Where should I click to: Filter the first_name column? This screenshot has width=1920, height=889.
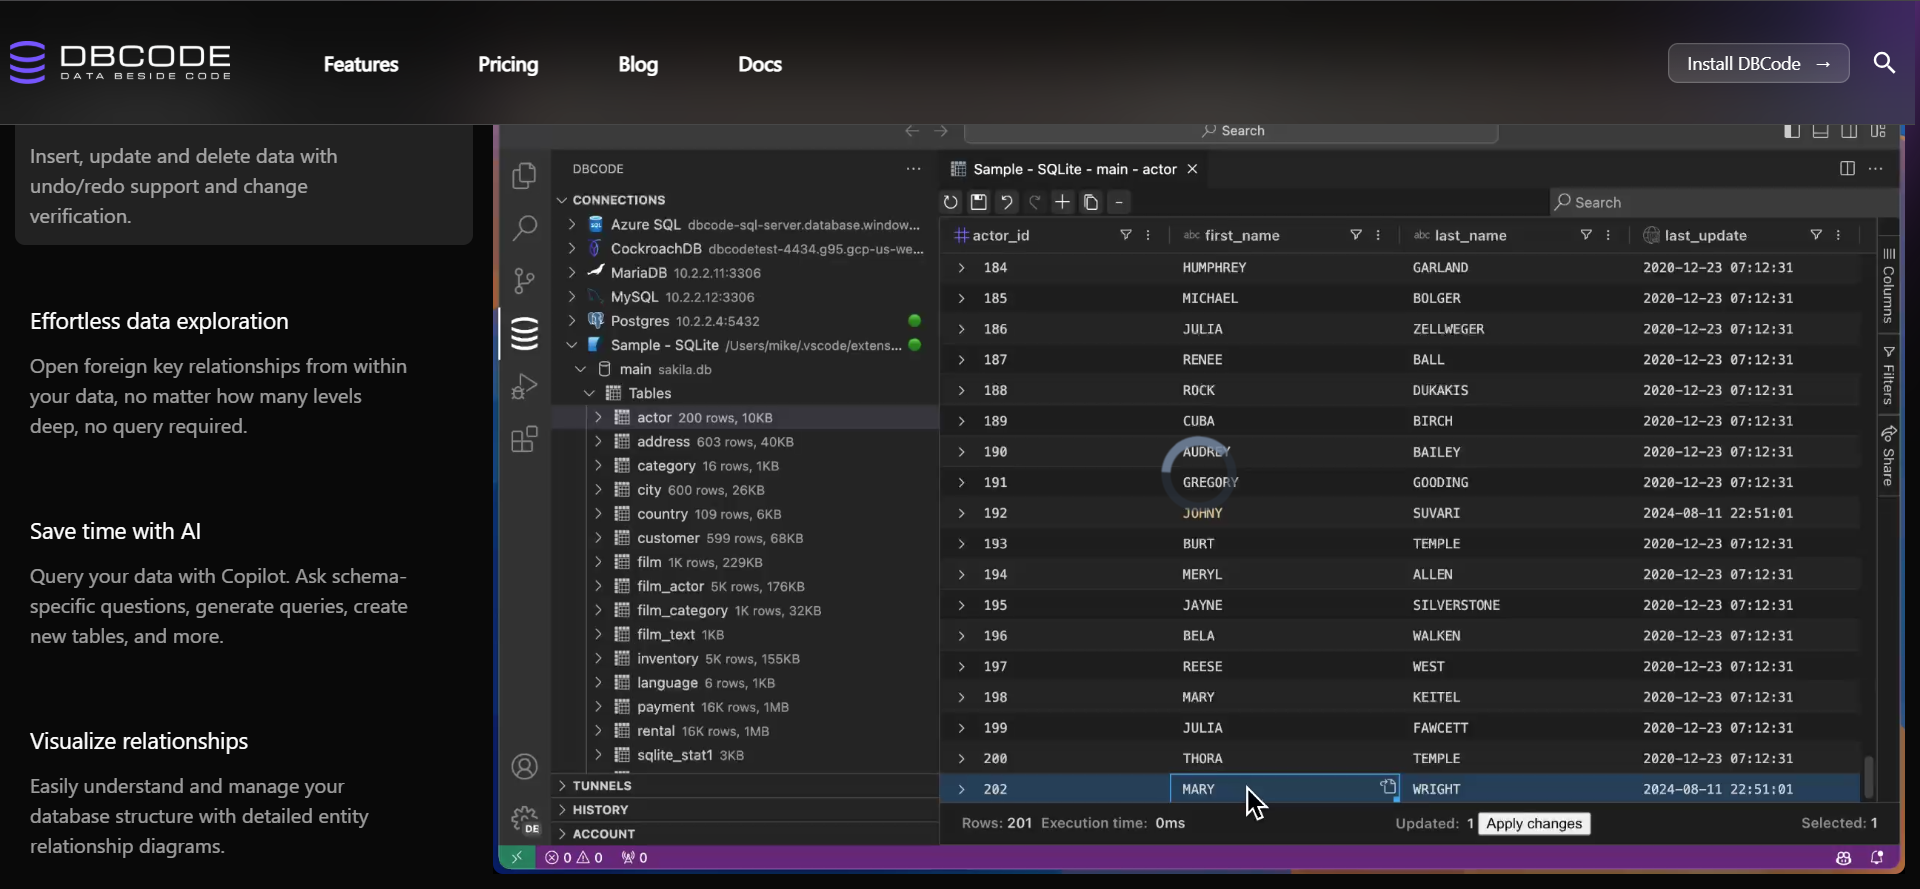(x=1356, y=235)
